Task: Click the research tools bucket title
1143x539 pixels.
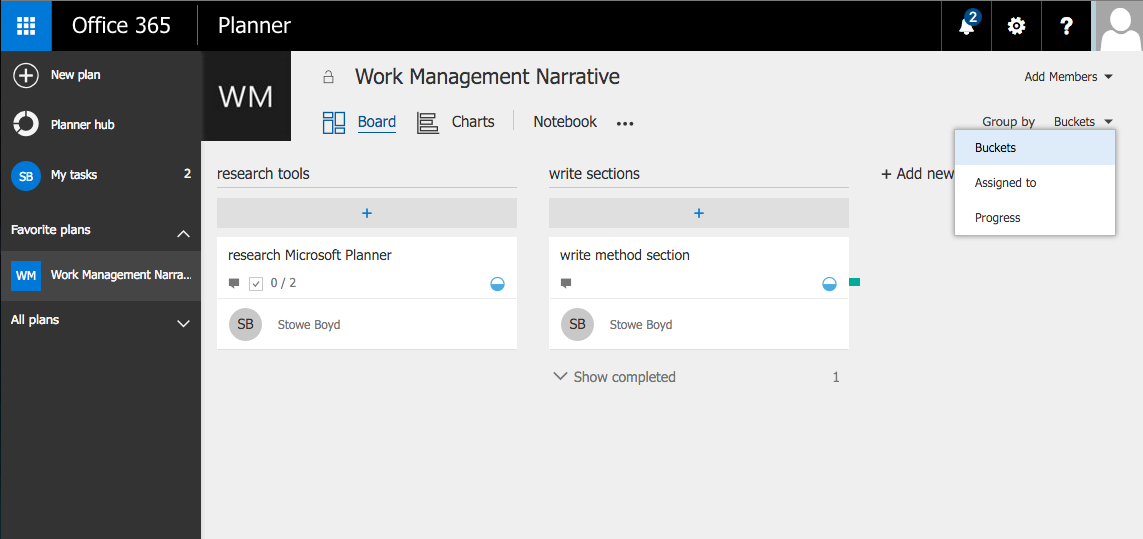Action: 263,174
